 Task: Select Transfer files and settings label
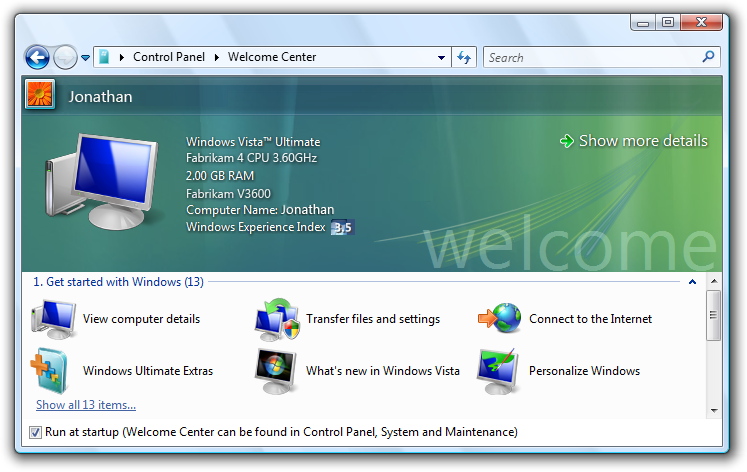pyautogui.click(x=373, y=319)
